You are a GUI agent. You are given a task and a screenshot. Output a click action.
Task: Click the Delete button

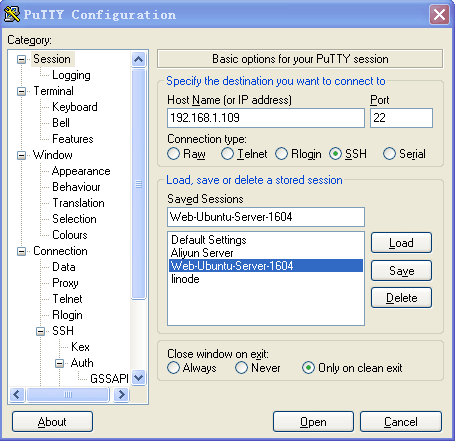point(401,298)
